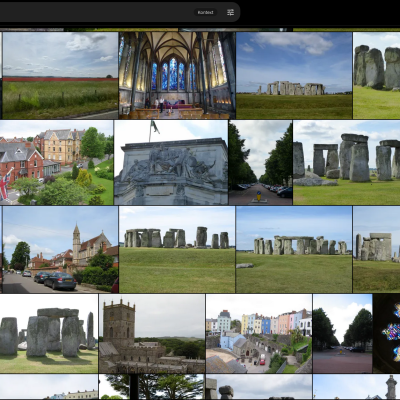
Task: Select distant Stonehenge under blue sky photo
Action: point(294,76)
